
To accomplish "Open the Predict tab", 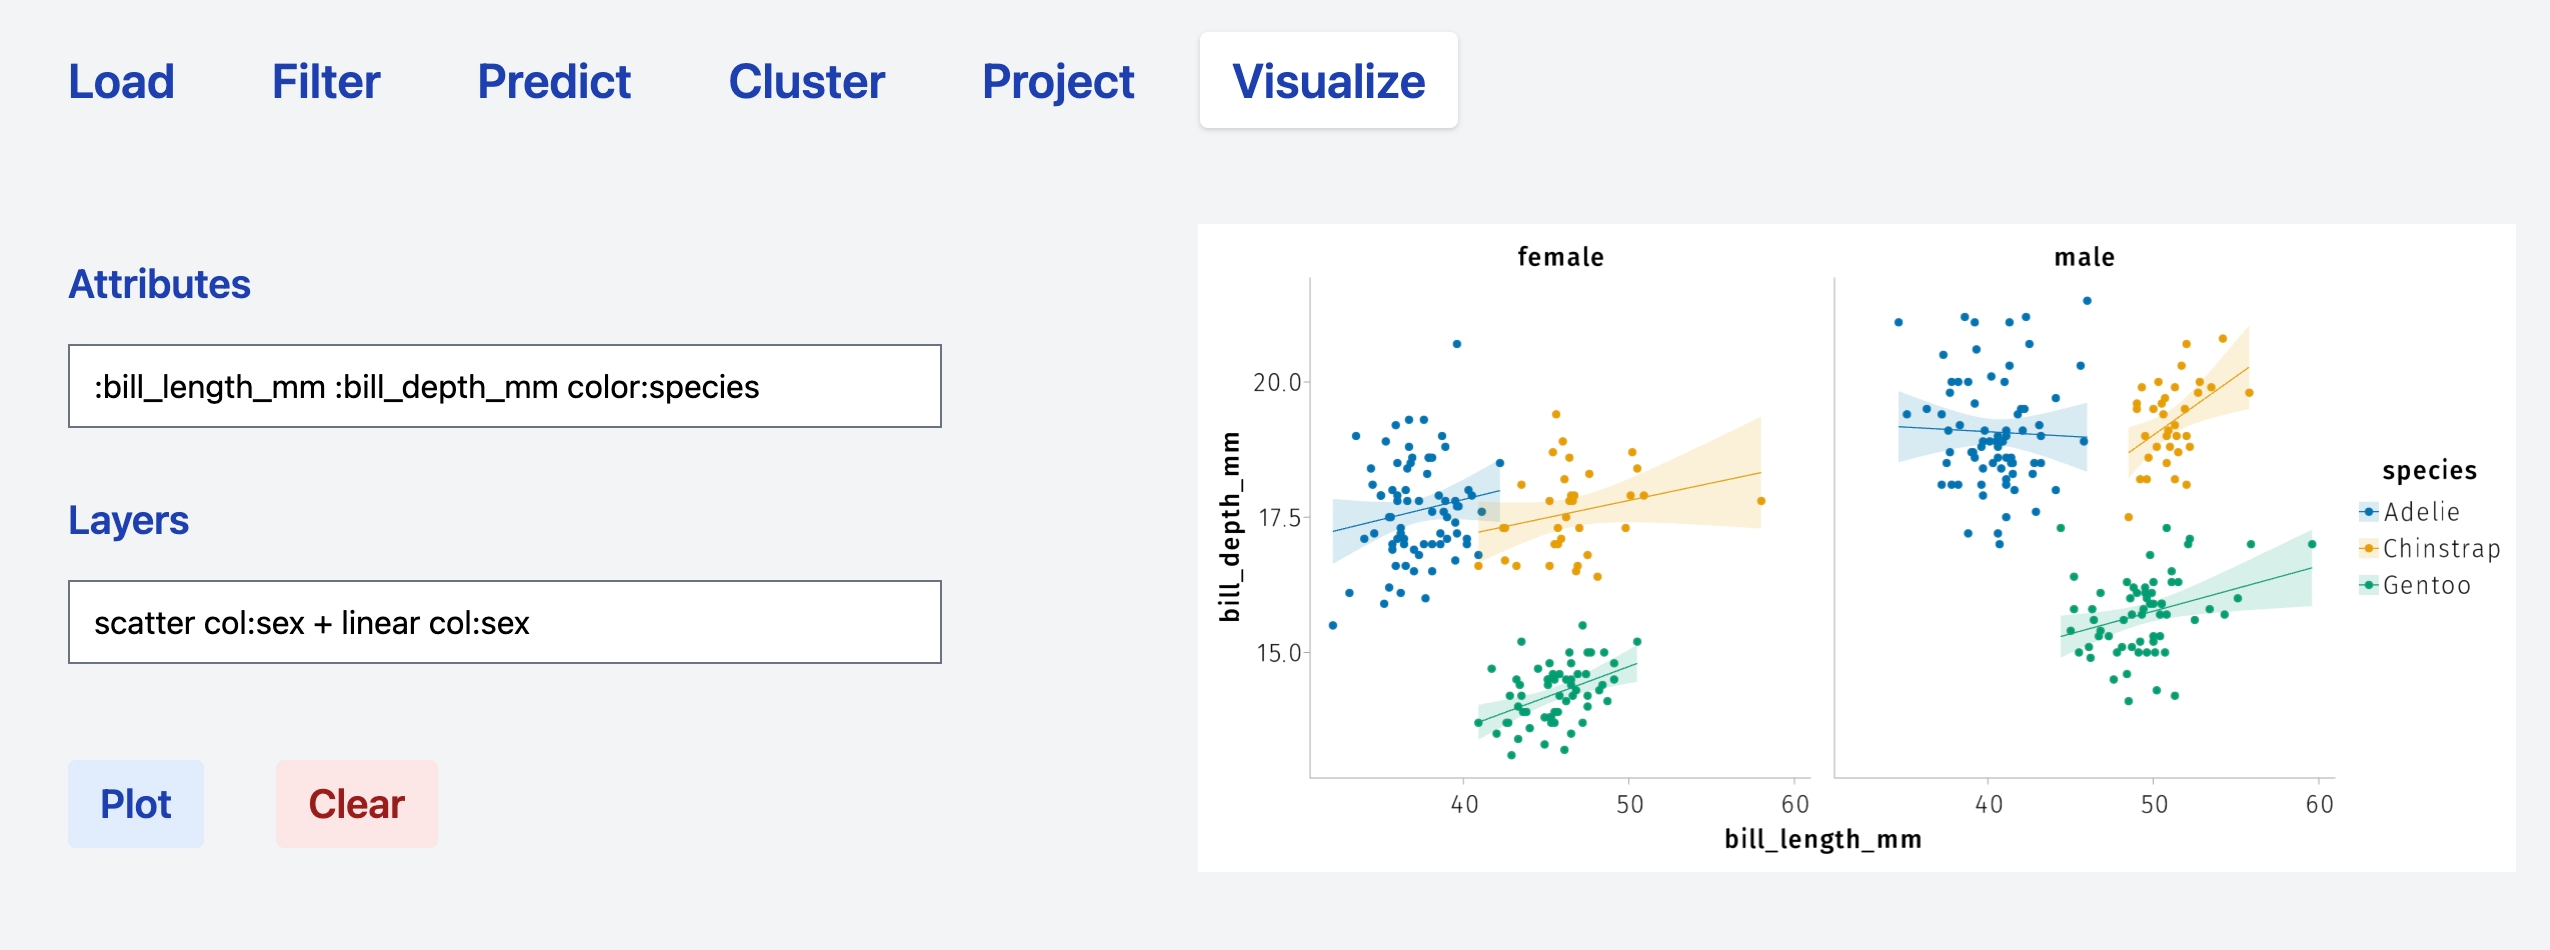I will (554, 81).
